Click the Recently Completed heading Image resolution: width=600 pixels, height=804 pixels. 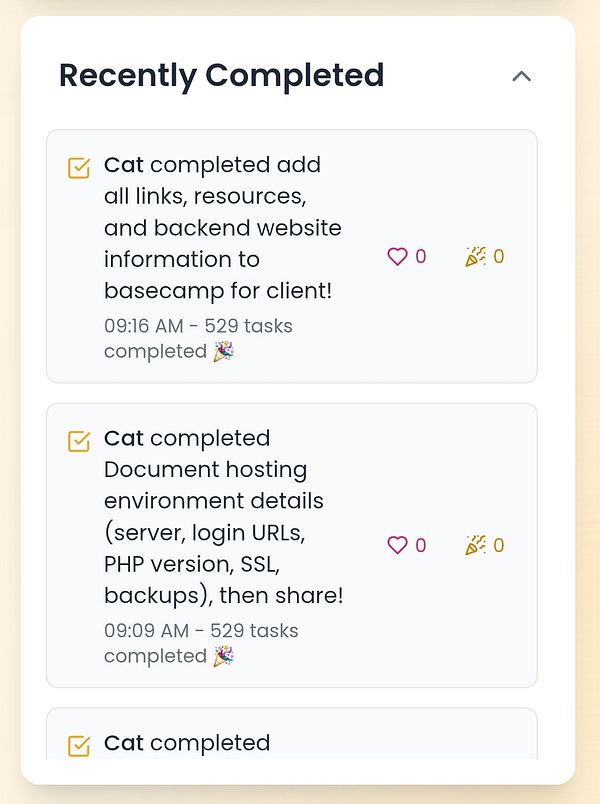[x=221, y=76]
